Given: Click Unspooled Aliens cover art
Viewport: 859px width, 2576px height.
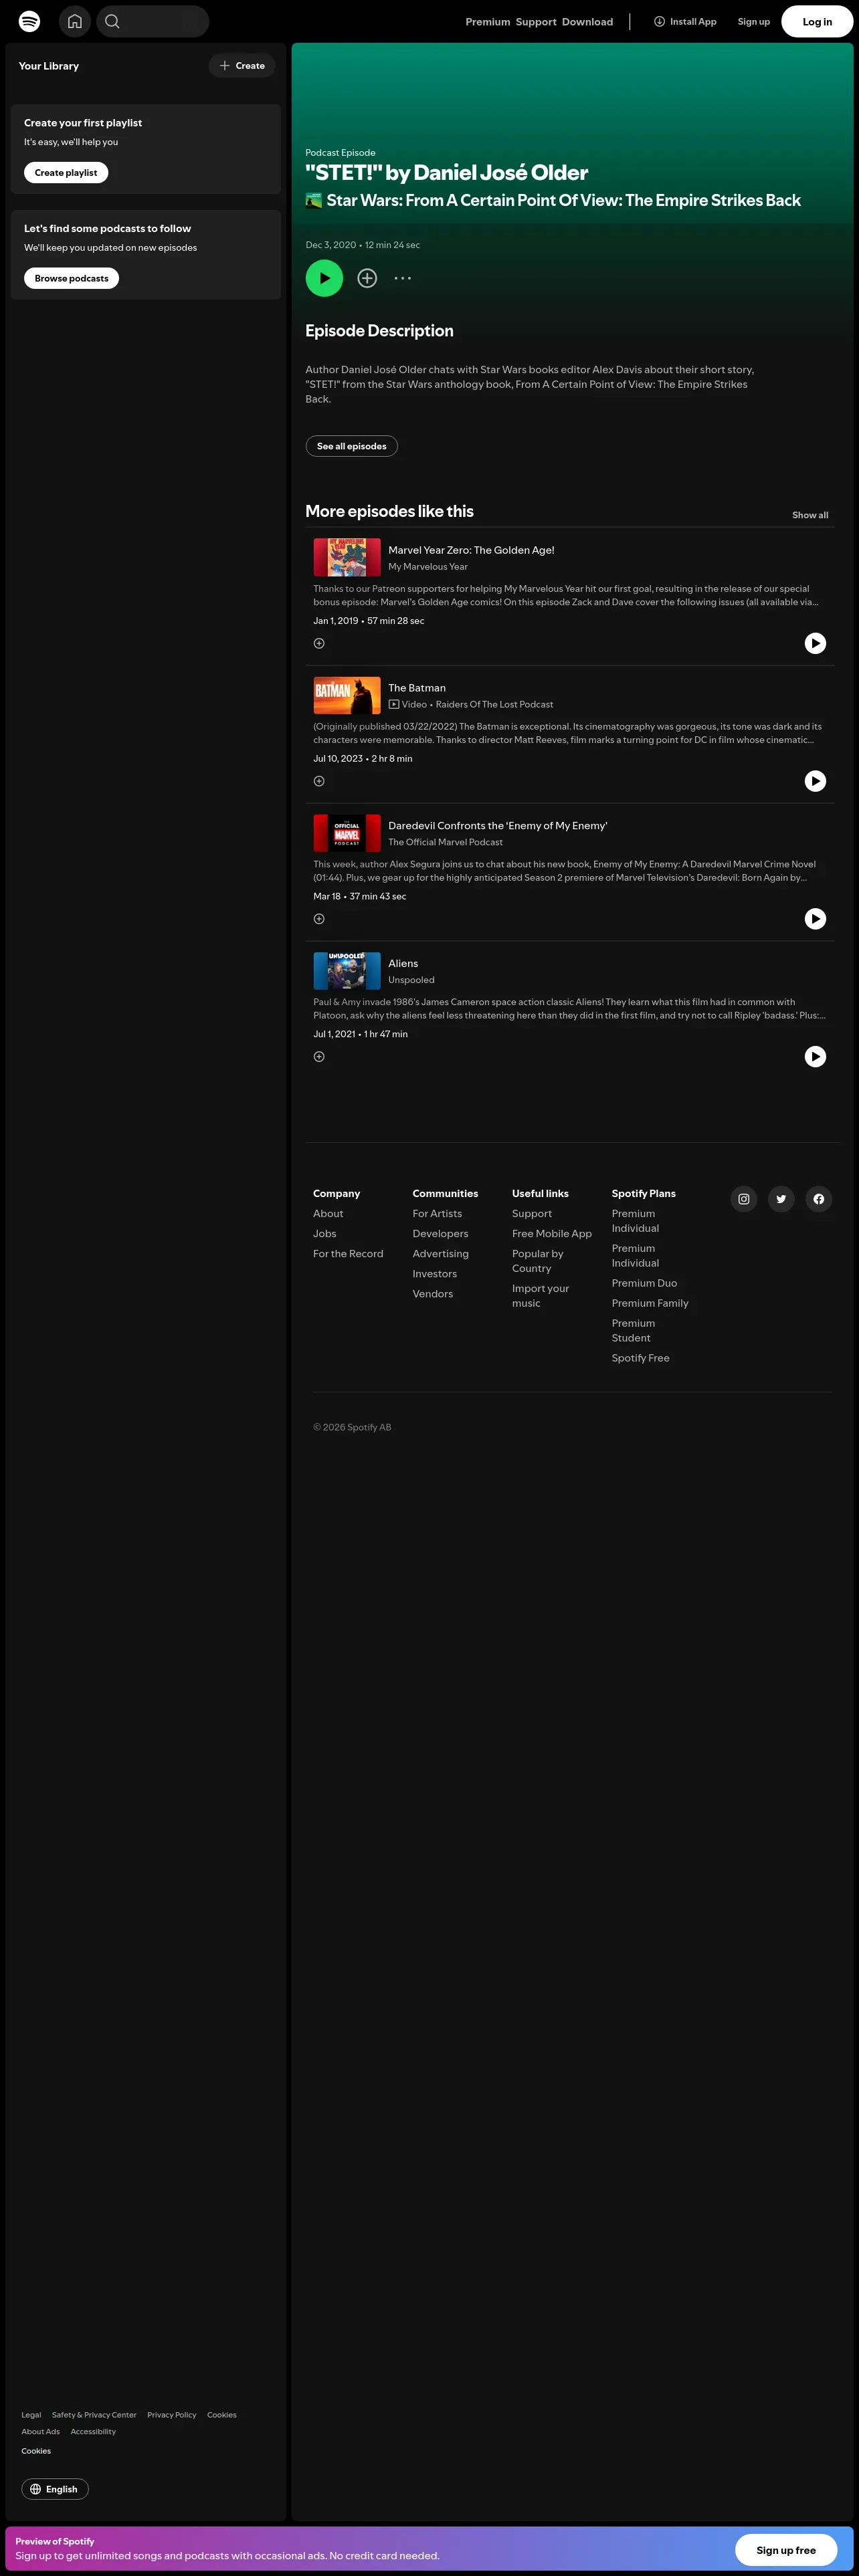Looking at the screenshot, I should [347, 971].
